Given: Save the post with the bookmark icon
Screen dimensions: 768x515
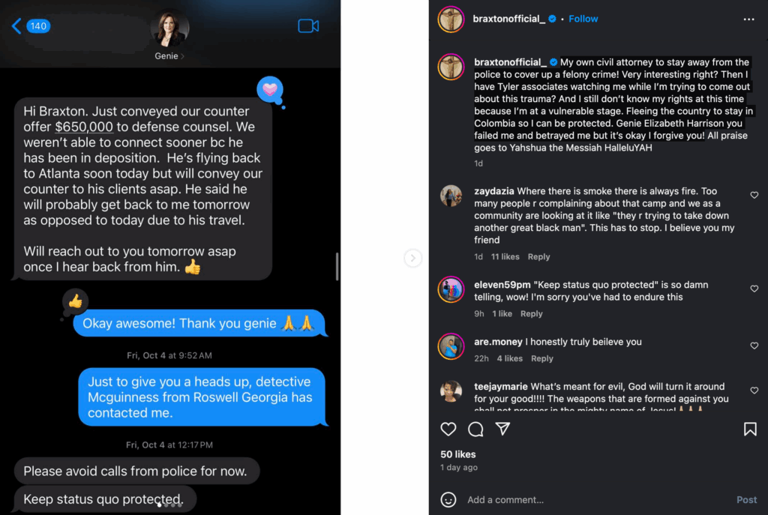Looking at the screenshot, I should (x=749, y=429).
